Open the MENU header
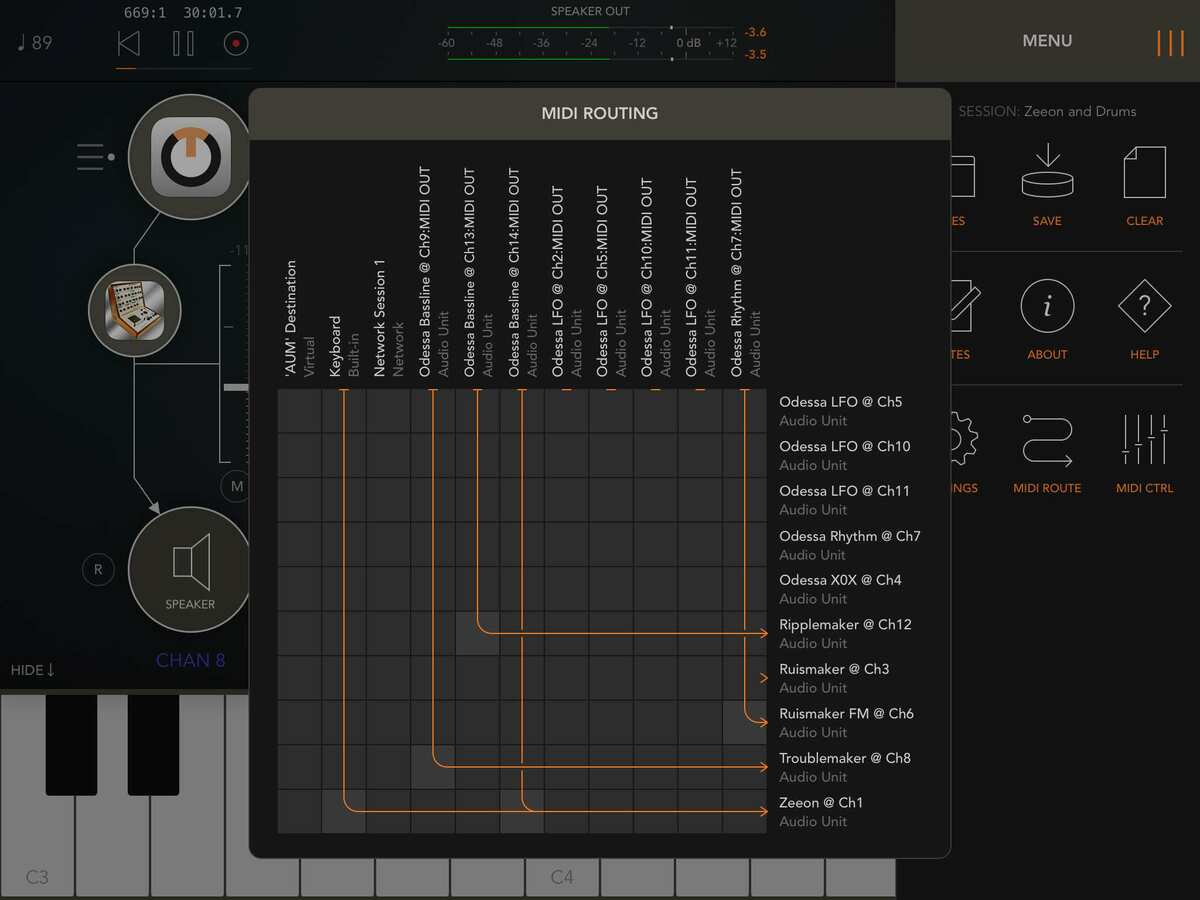 [x=1047, y=41]
